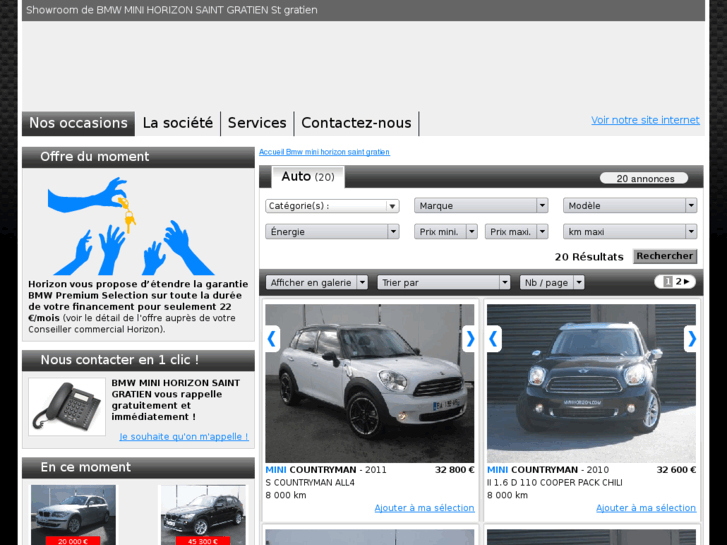Screen dimensions: 727x545
Task: Go to results page 2
Action: tap(678, 282)
